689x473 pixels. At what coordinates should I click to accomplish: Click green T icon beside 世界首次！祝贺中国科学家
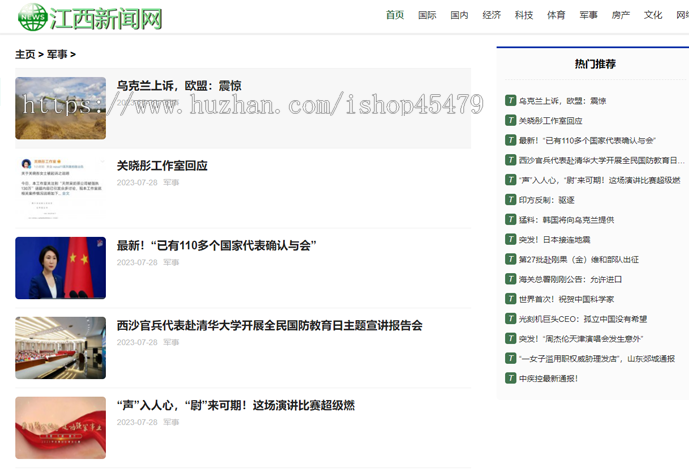tap(510, 298)
